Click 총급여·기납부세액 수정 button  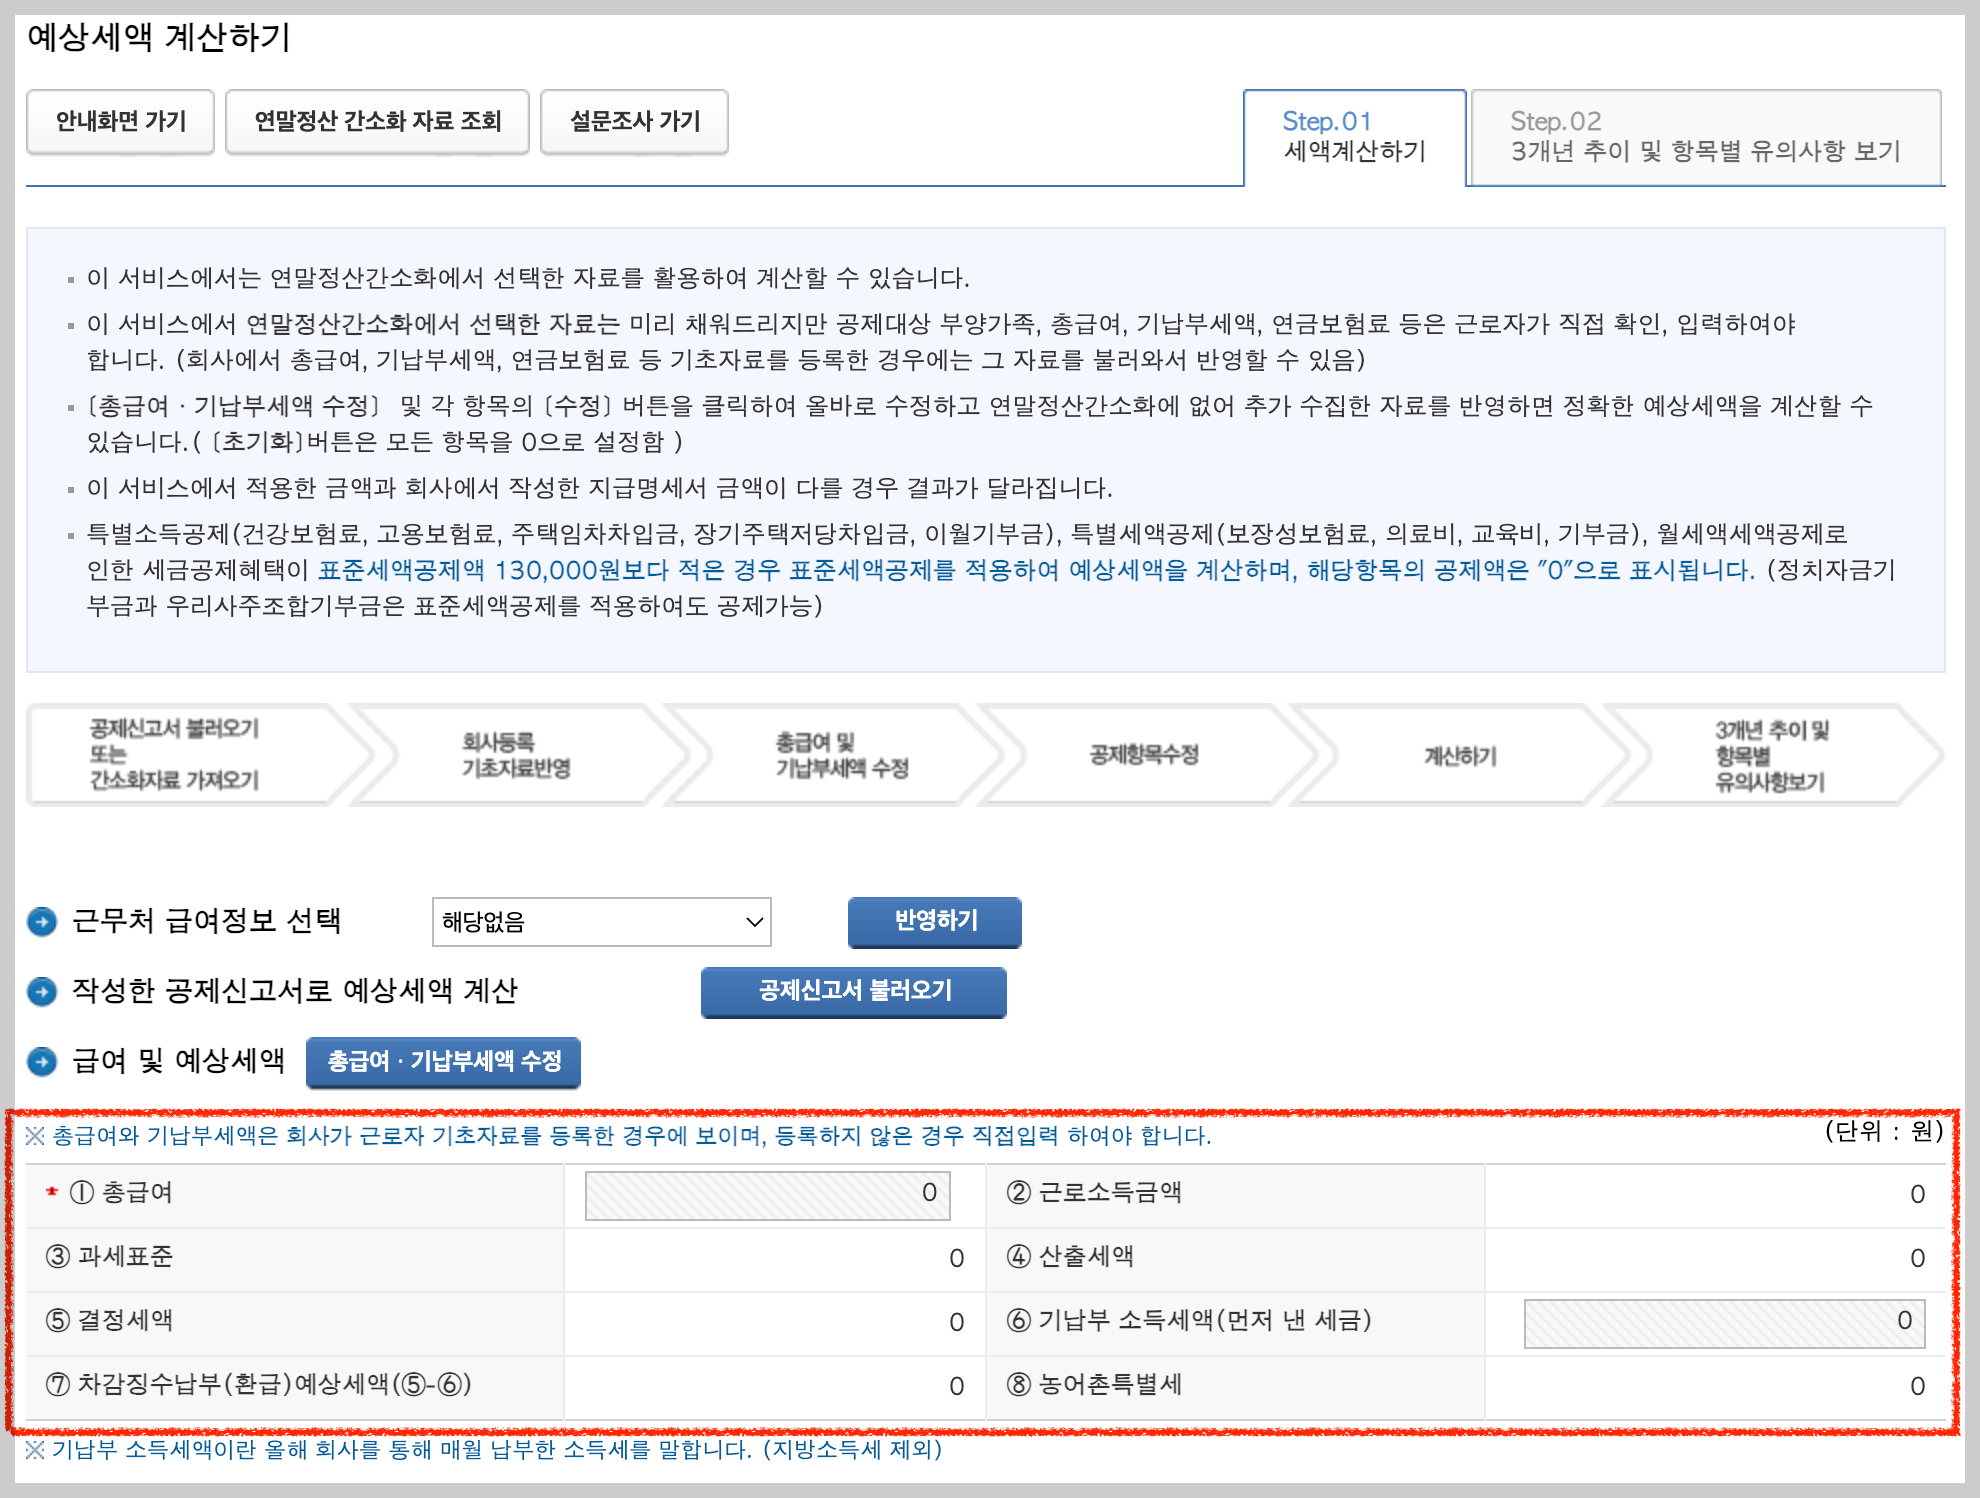[443, 1061]
